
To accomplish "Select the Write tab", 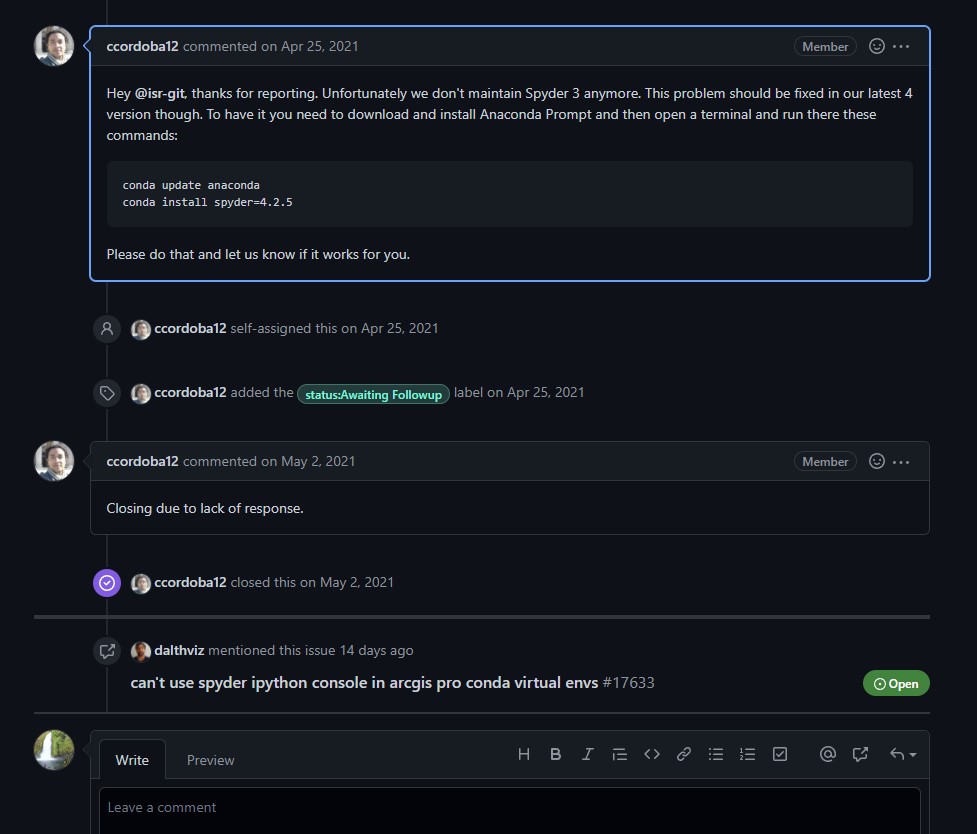I will click(132, 760).
